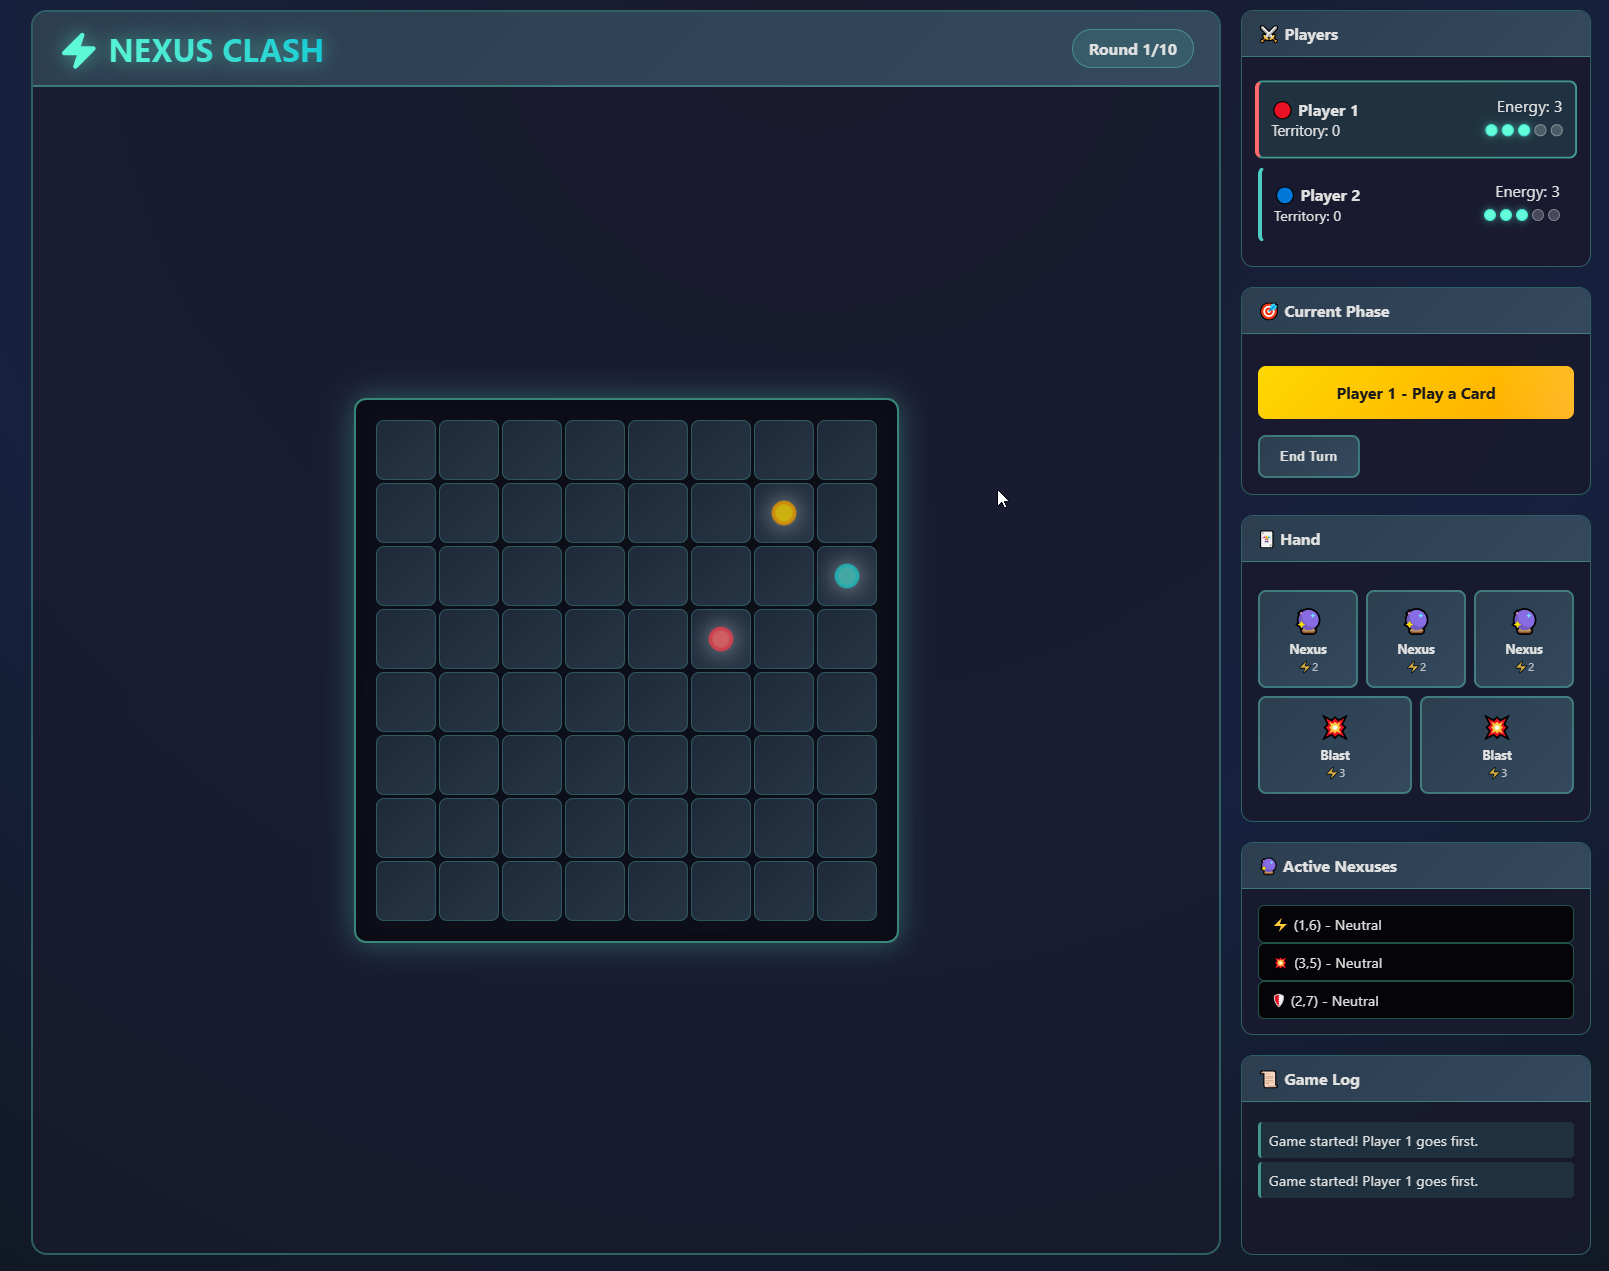Screen dimensions: 1609x1271
Task: Click Player 2's Territory: 0 text
Action: coord(1308,216)
